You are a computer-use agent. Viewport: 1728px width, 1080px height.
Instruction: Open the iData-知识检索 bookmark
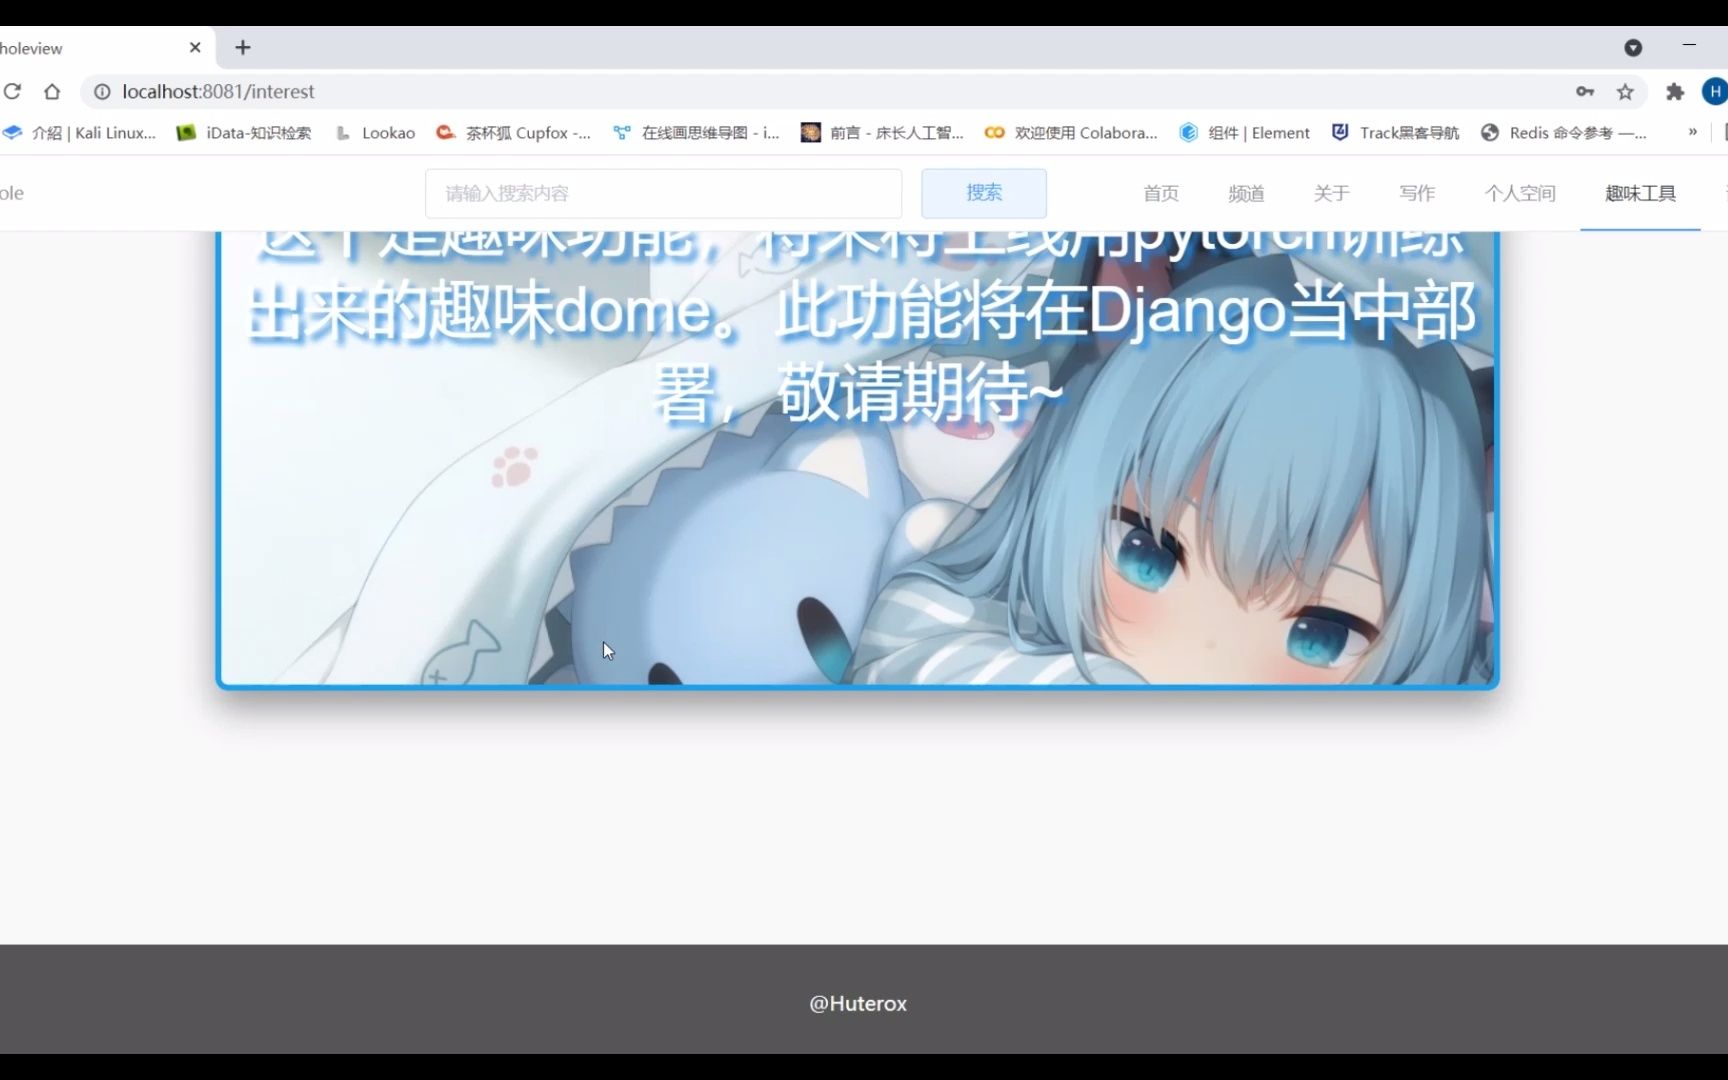244,132
